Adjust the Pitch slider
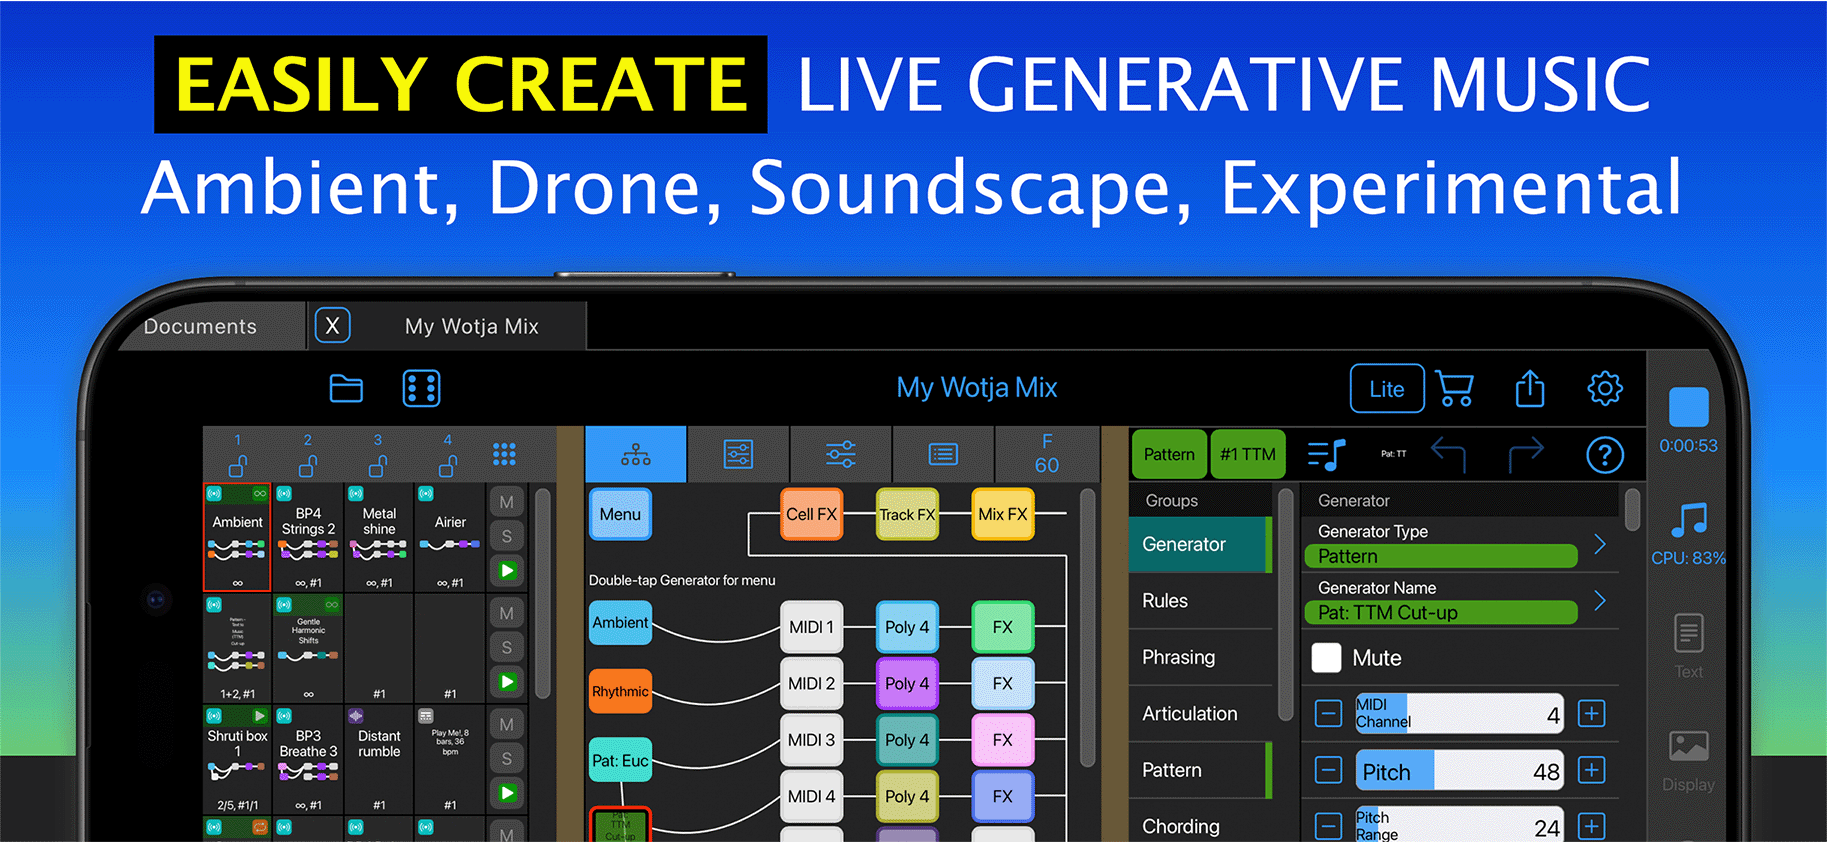Screen dimensions: 1827x842 point(1458,771)
